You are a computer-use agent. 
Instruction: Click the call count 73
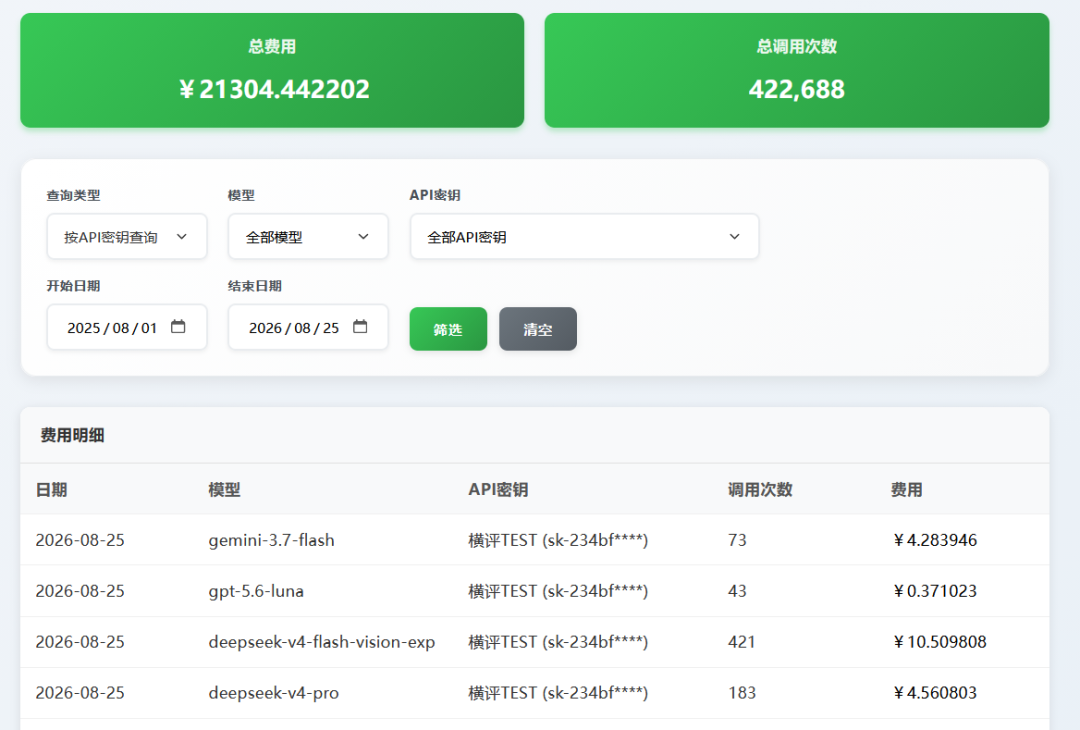pos(737,541)
